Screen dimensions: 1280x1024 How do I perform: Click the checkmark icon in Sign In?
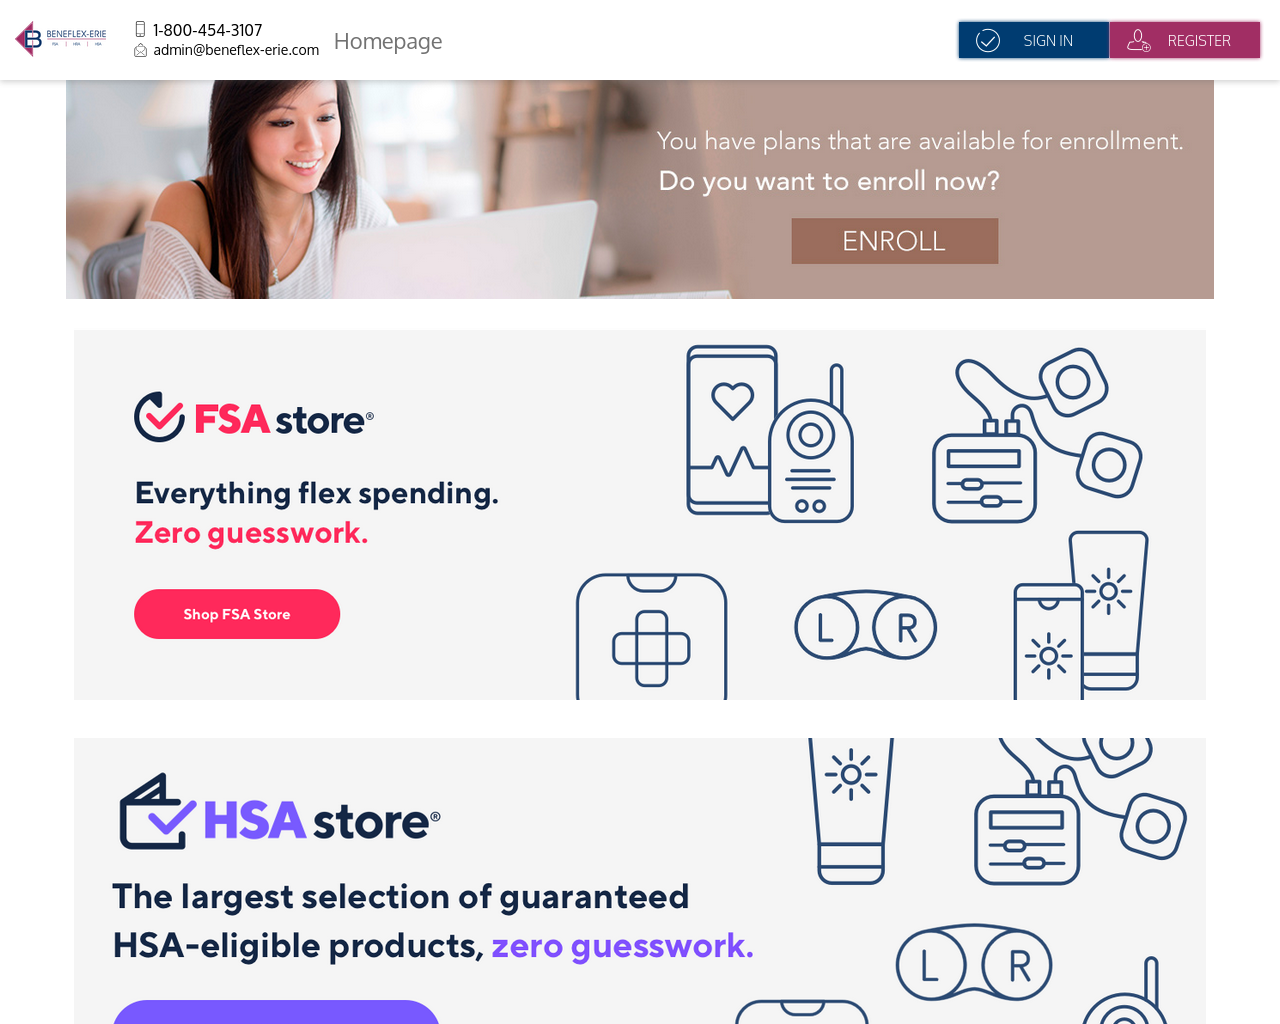(x=988, y=40)
